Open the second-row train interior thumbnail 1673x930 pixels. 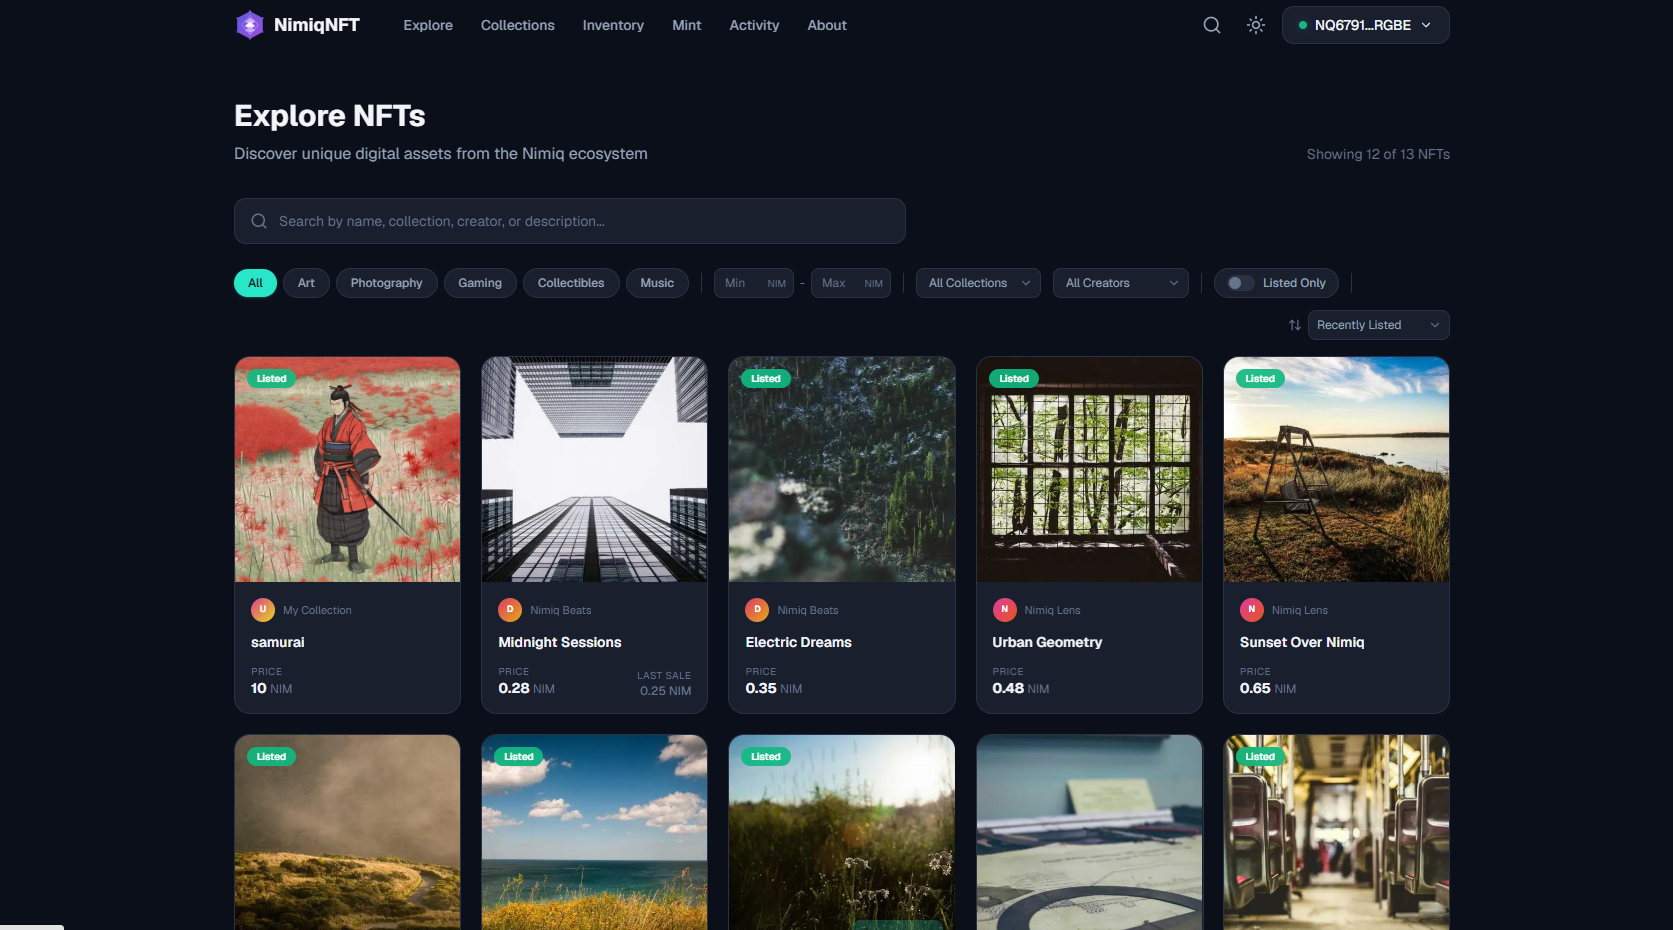[x=1336, y=833]
